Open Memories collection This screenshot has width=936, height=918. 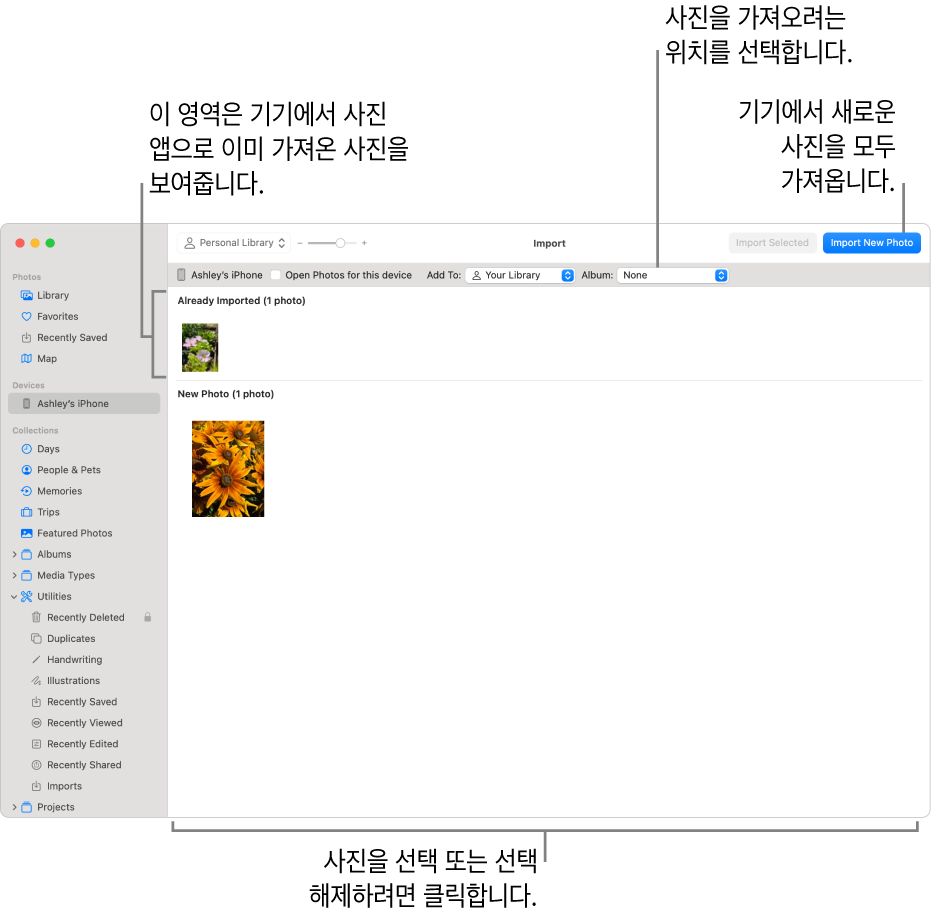84,492
